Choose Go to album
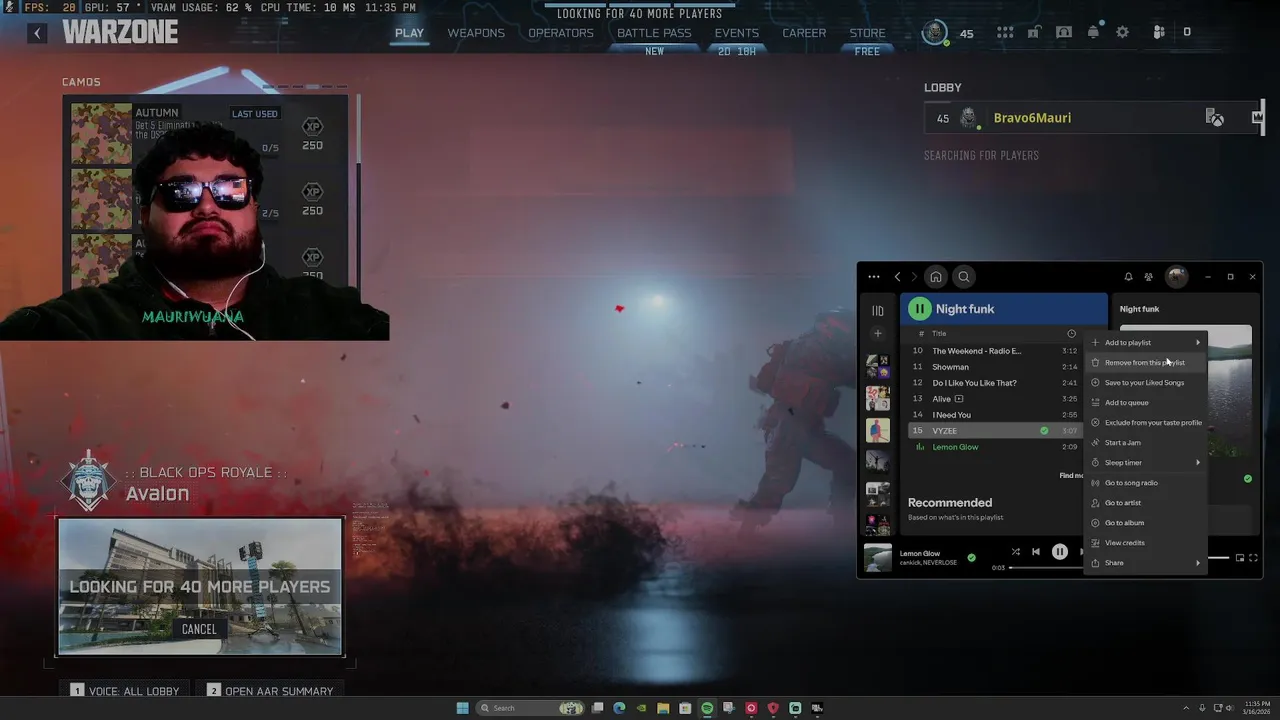 pyautogui.click(x=1146, y=523)
